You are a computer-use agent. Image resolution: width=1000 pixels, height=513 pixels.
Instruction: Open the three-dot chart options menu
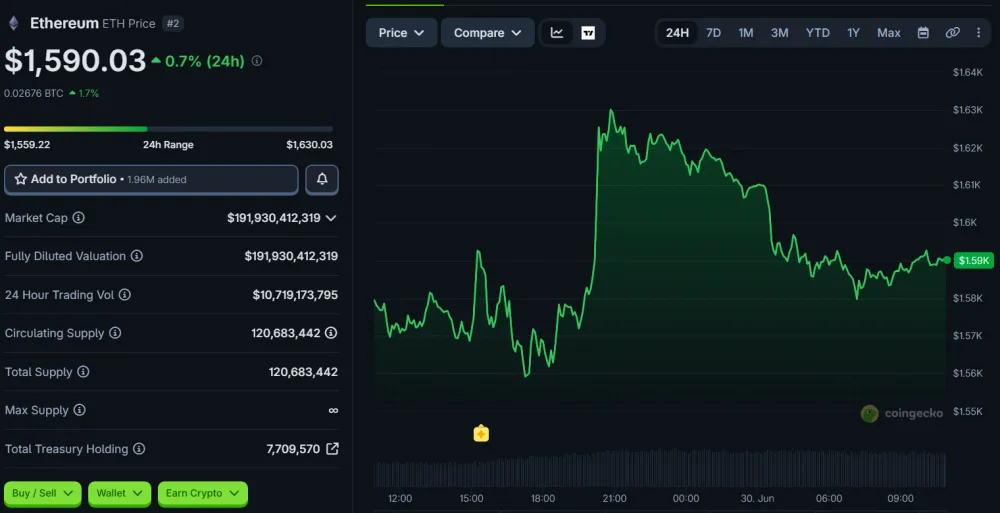click(979, 33)
